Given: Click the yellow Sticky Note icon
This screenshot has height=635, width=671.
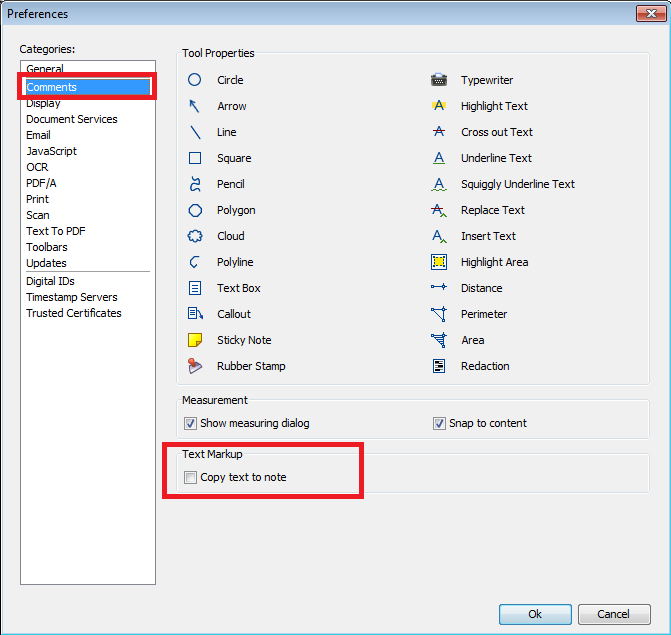Looking at the screenshot, I should (x=195, y=340).
